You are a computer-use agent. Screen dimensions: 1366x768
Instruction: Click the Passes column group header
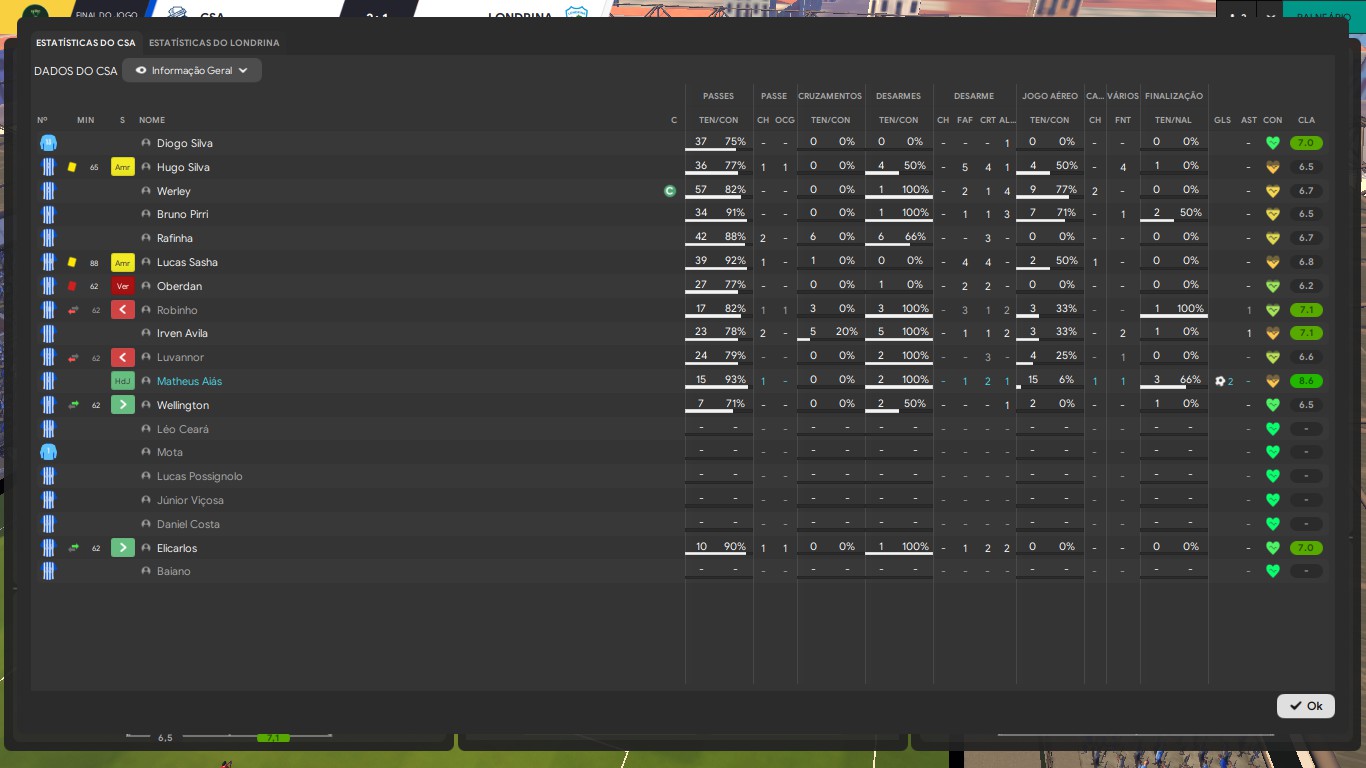[x=718, y=96]
